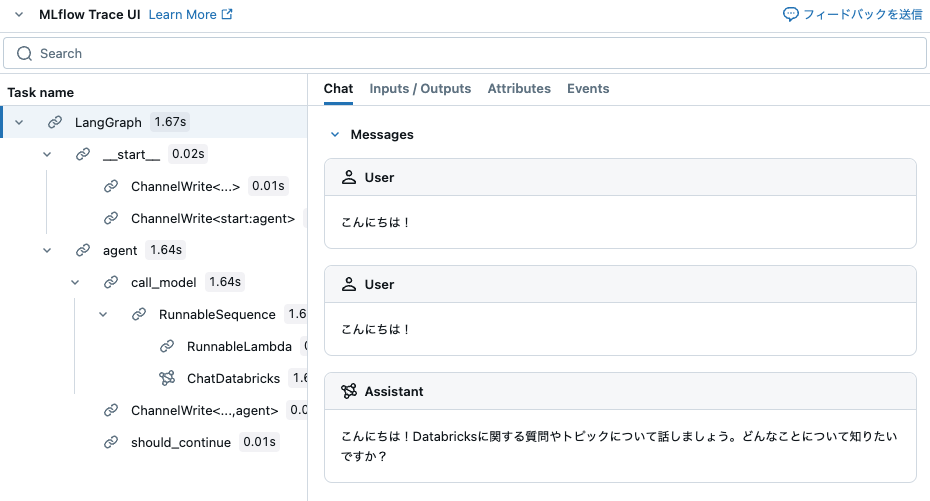
Task: Open the Events tab
Action: click(588, 89)
